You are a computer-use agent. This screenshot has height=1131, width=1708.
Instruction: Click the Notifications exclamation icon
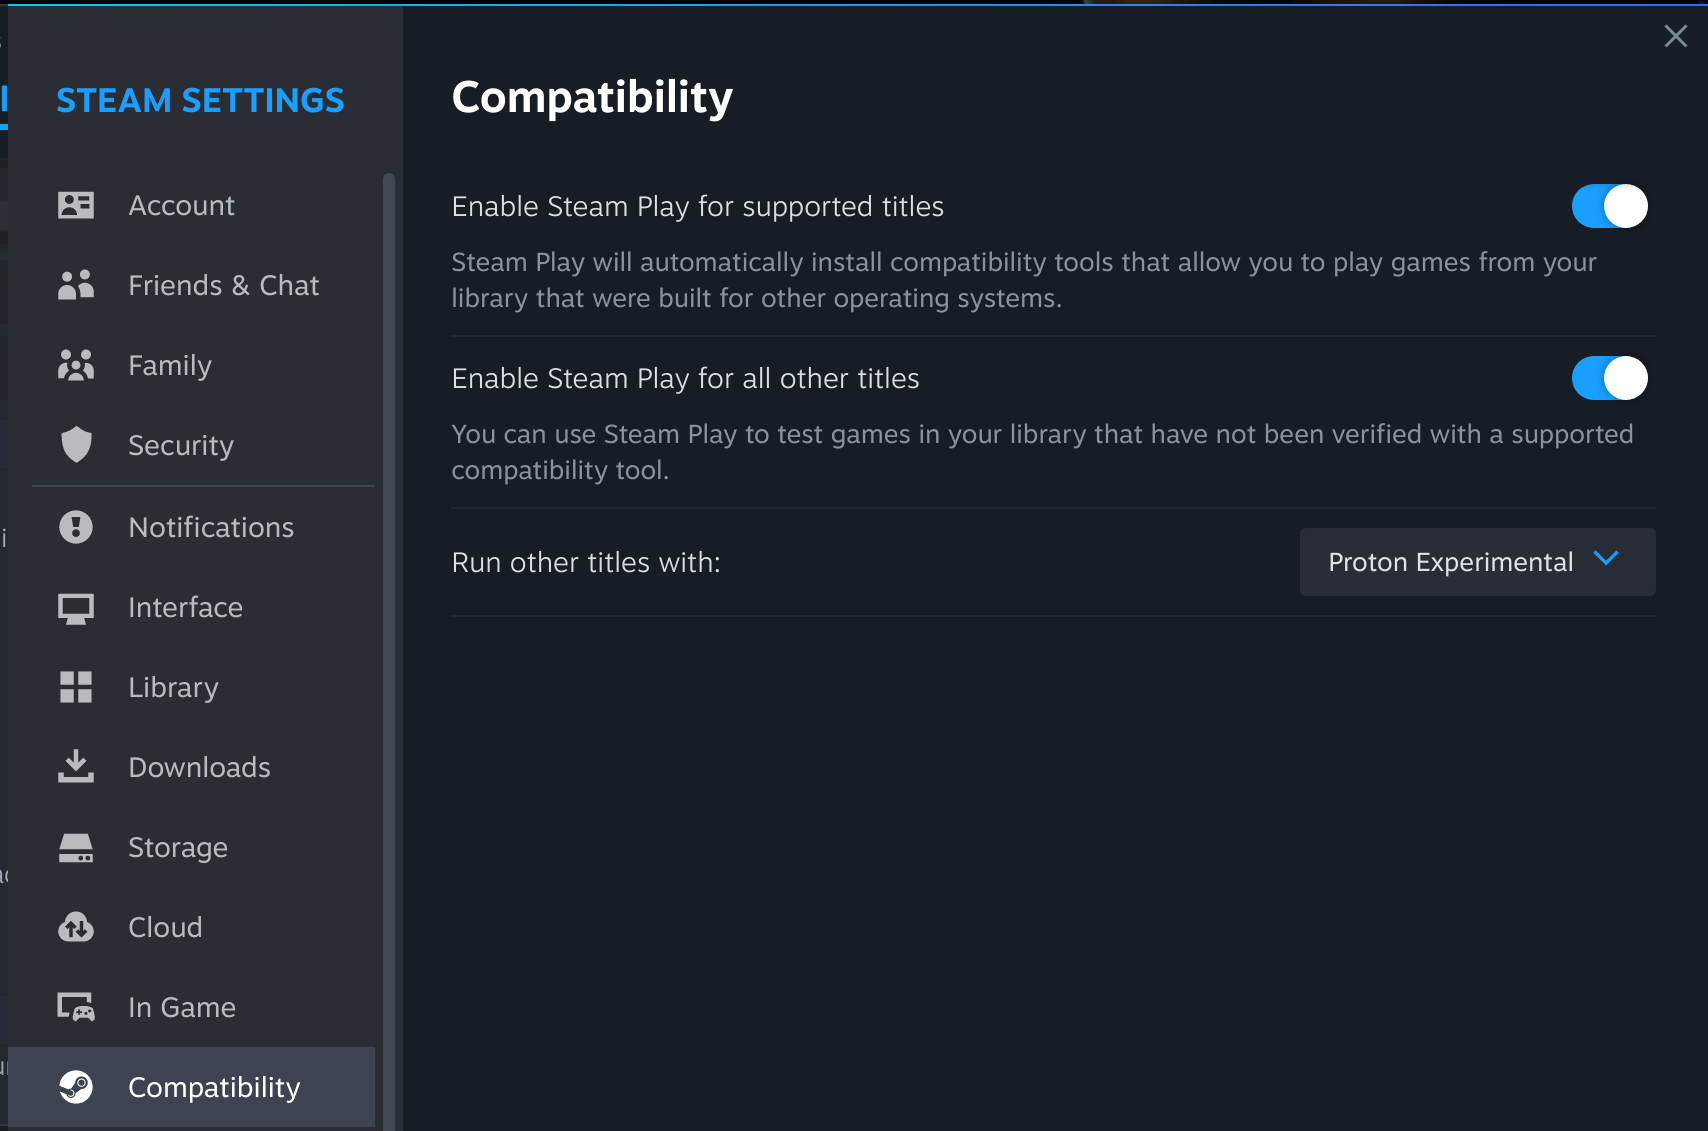[x=76, y=527]
